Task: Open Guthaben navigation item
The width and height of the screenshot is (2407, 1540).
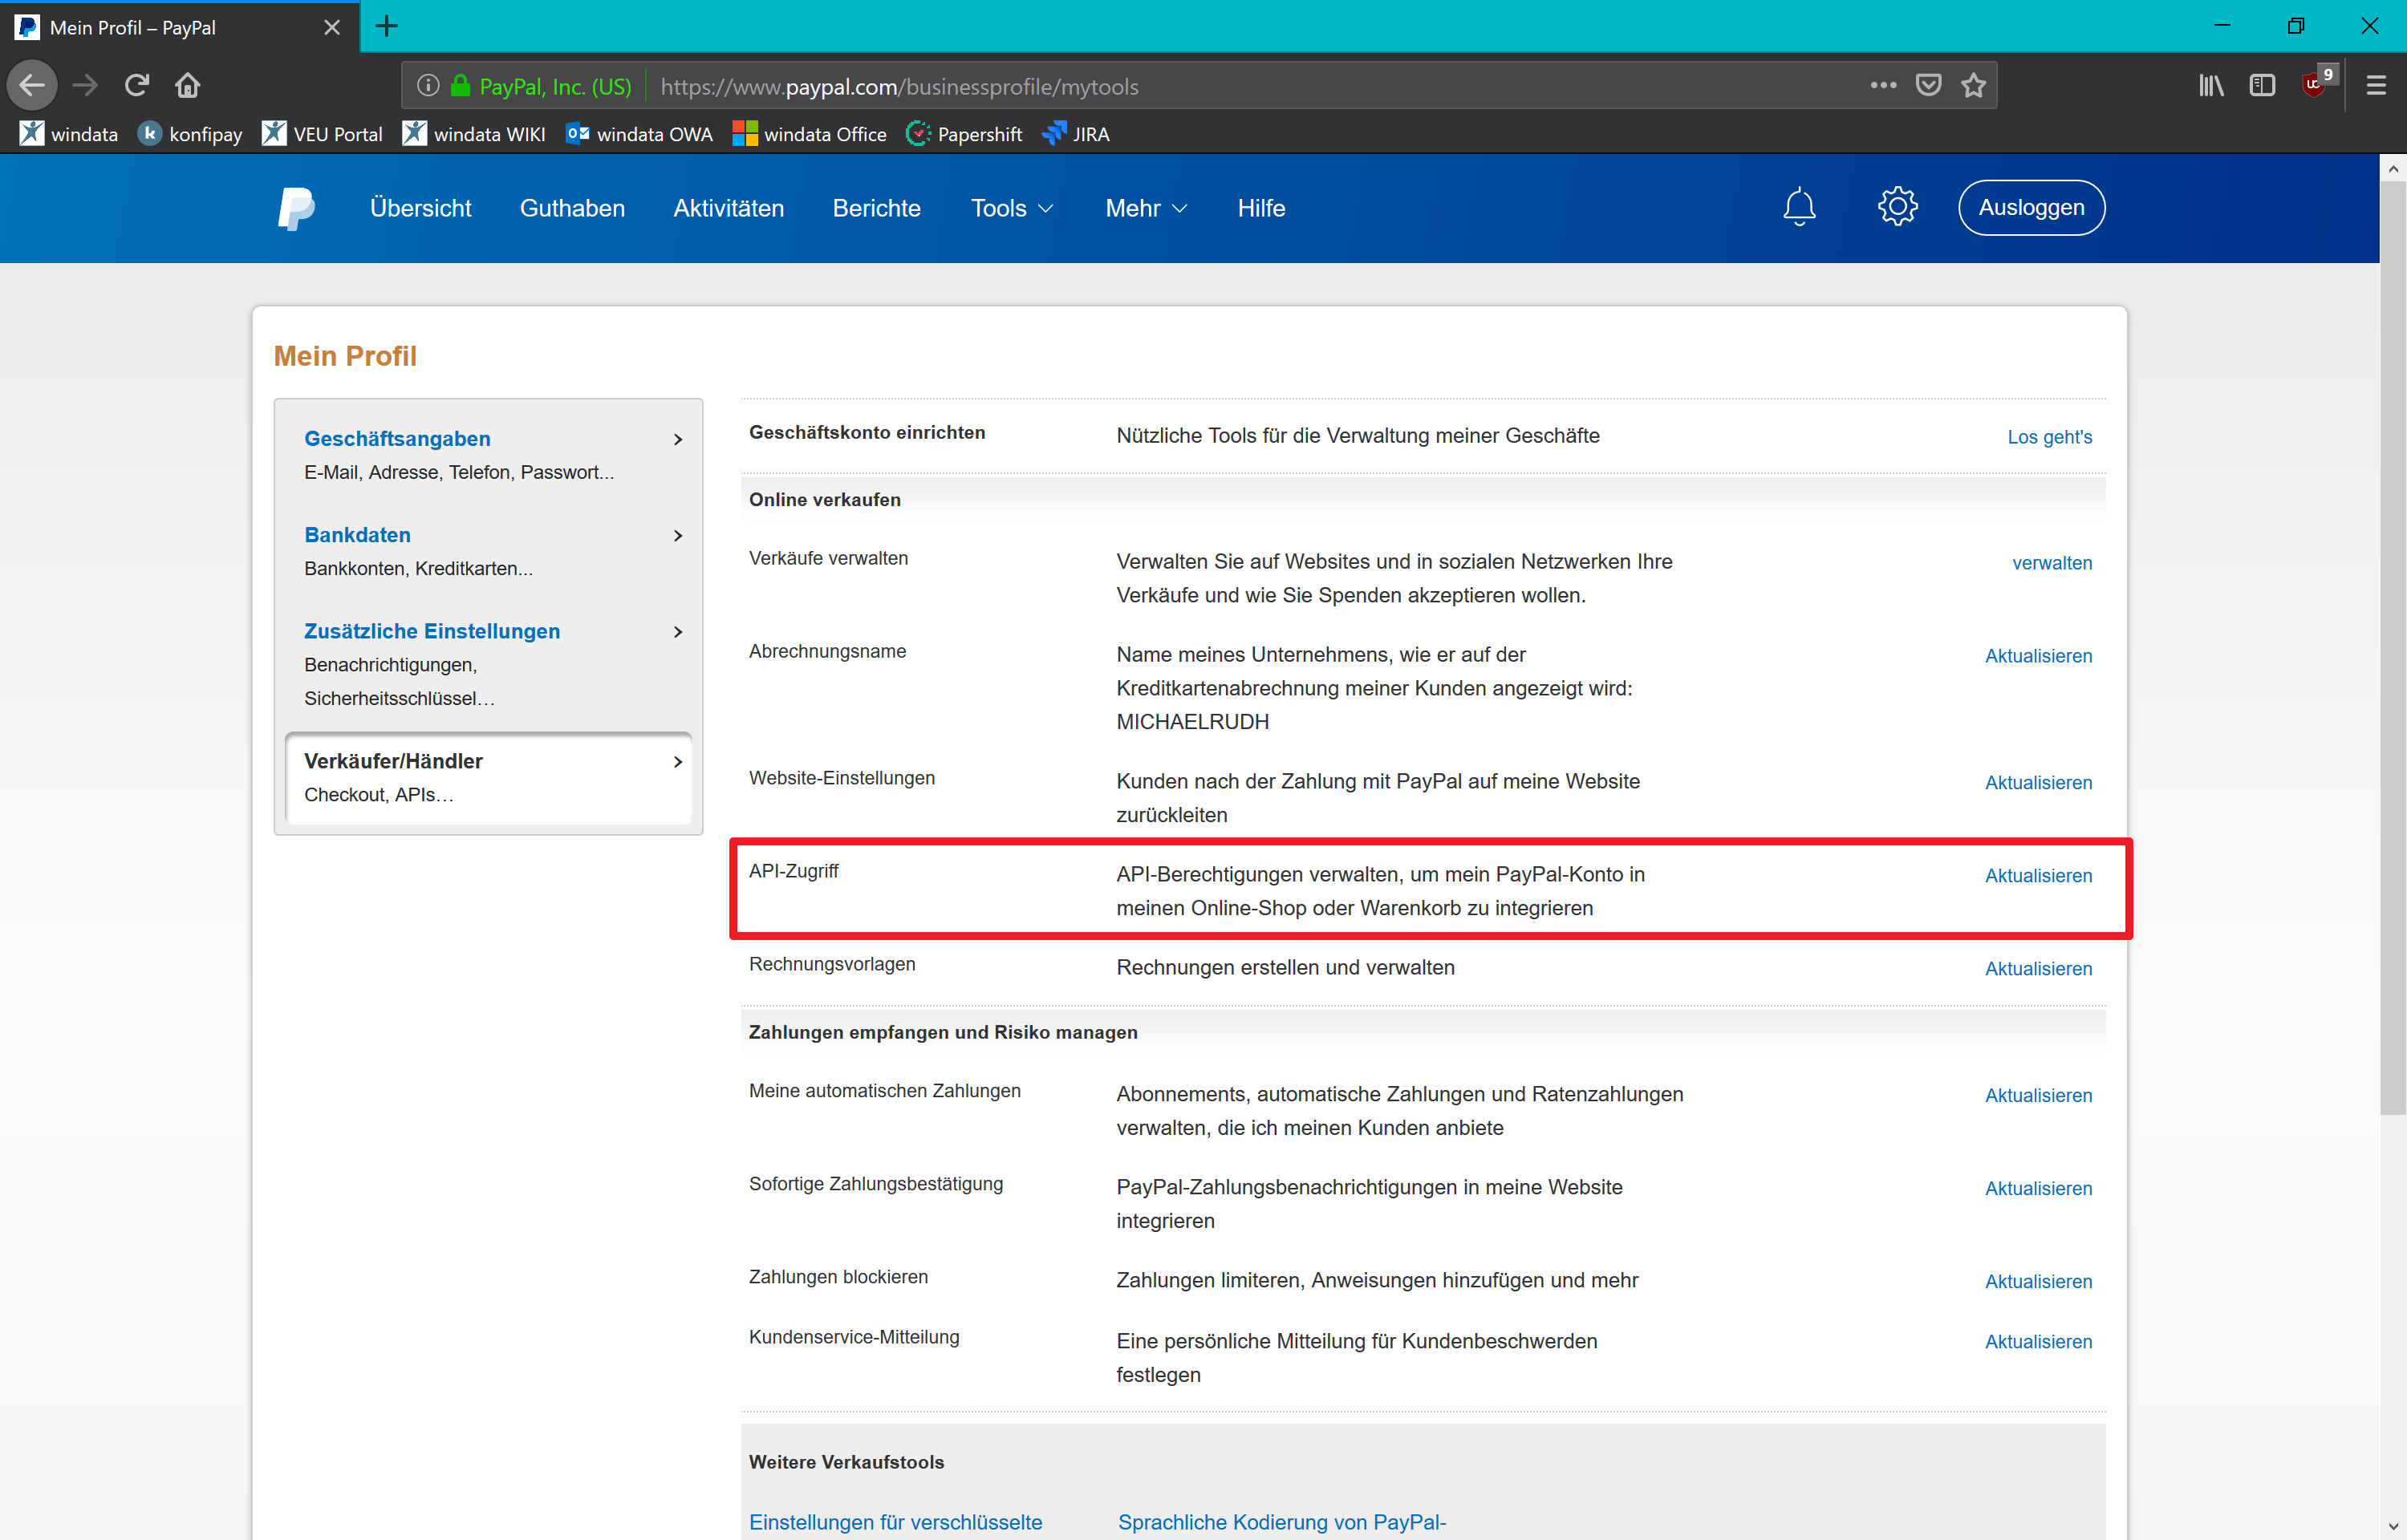Action: point(572,208)
